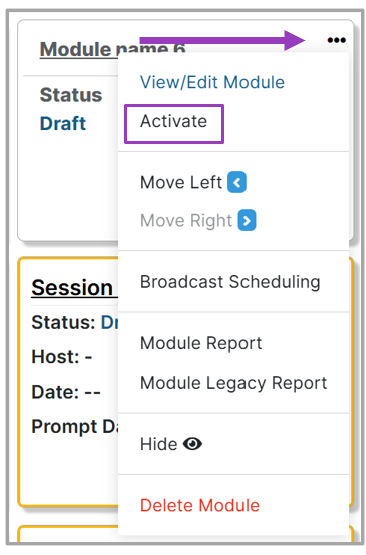The width and height of the screenshot is (366, 555).
Task: Toggle module visibility with the eye icon
Action: point(192,444)
